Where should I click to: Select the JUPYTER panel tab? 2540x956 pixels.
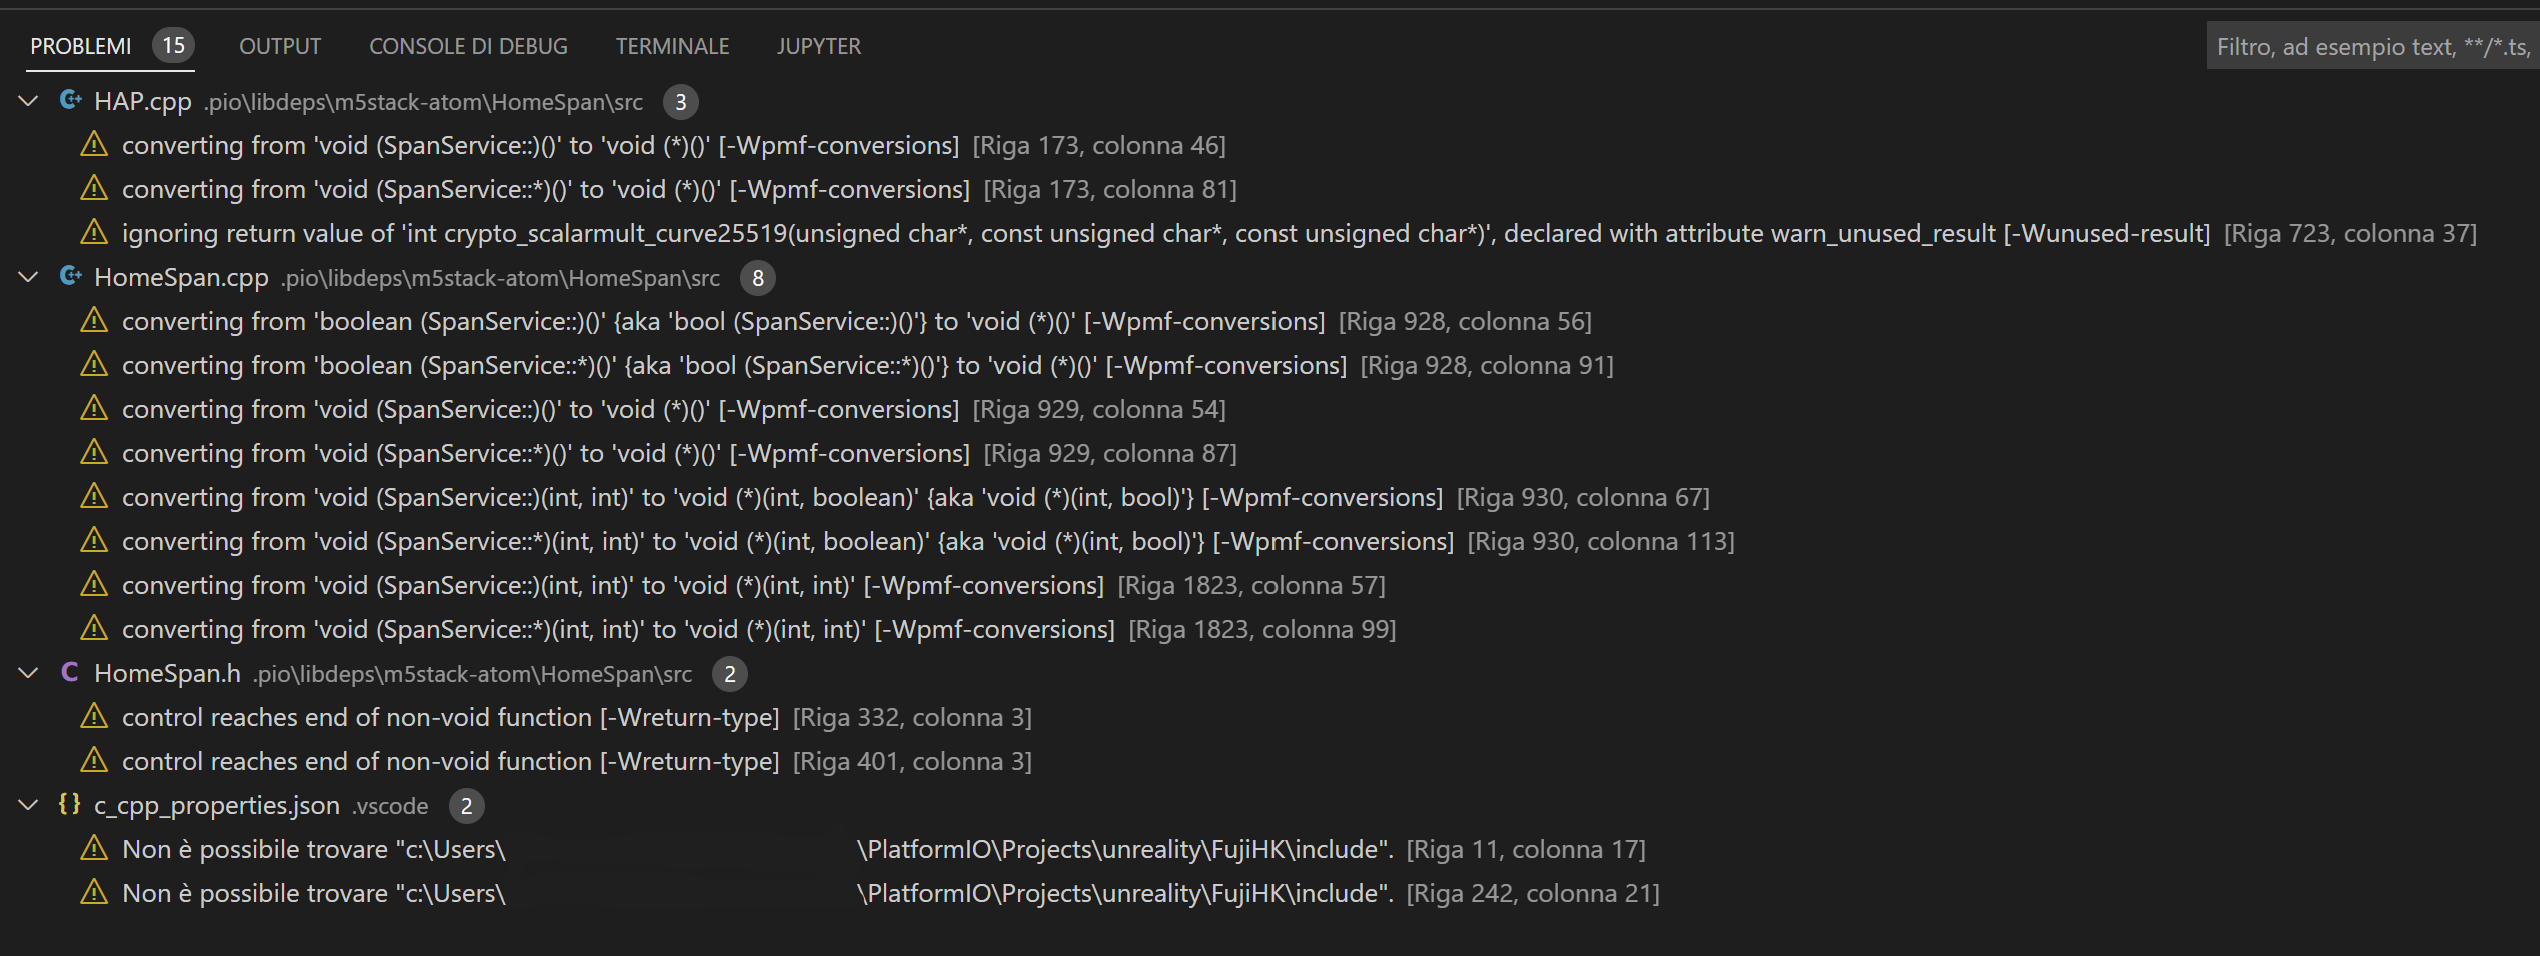(x=818, y=46)
